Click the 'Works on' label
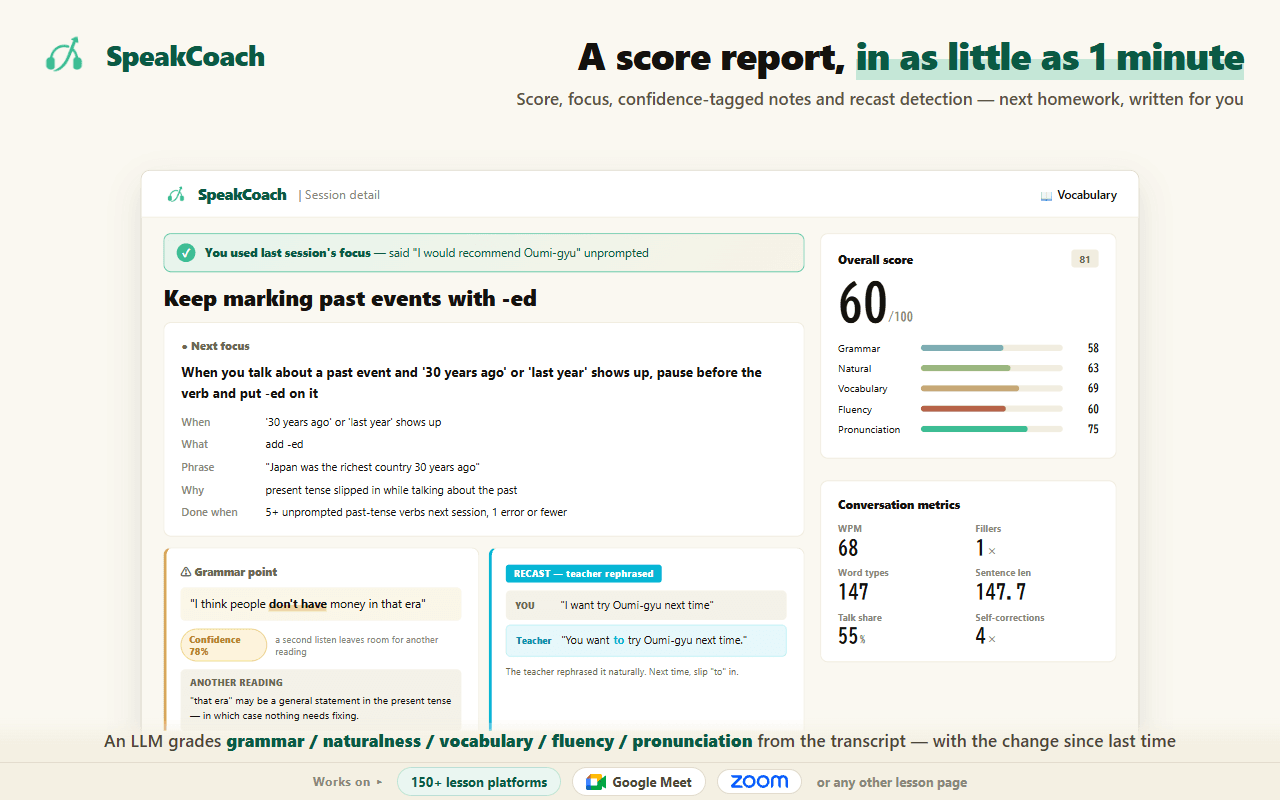 [x=341, y=782]
